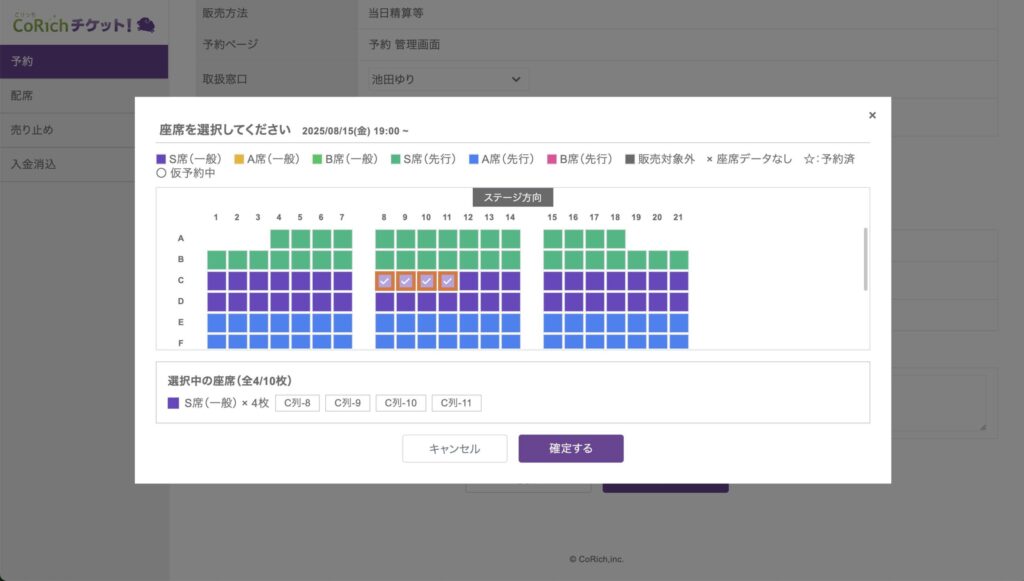Click the seat map vertical scrollbar

(x=865, y=258)
